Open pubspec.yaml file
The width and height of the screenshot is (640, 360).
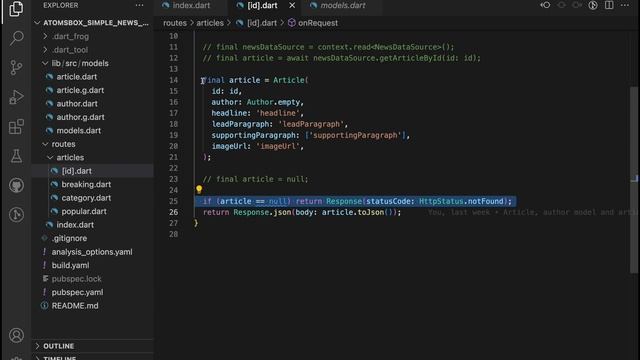[x=92, y=292]
